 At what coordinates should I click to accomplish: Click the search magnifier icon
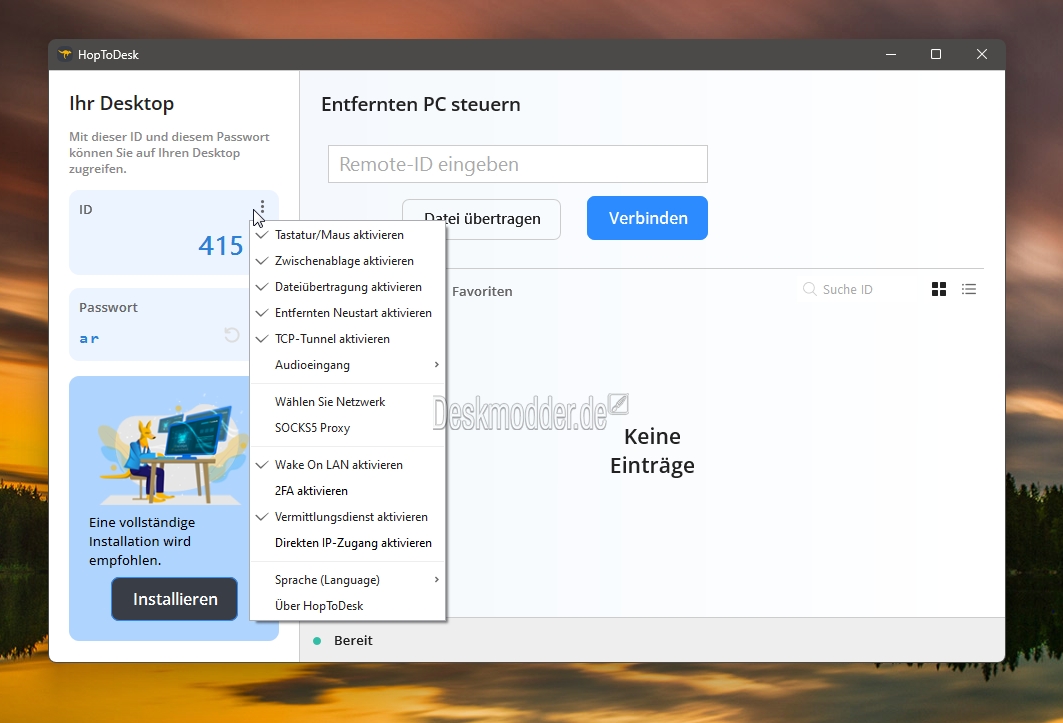pos(809,290)
